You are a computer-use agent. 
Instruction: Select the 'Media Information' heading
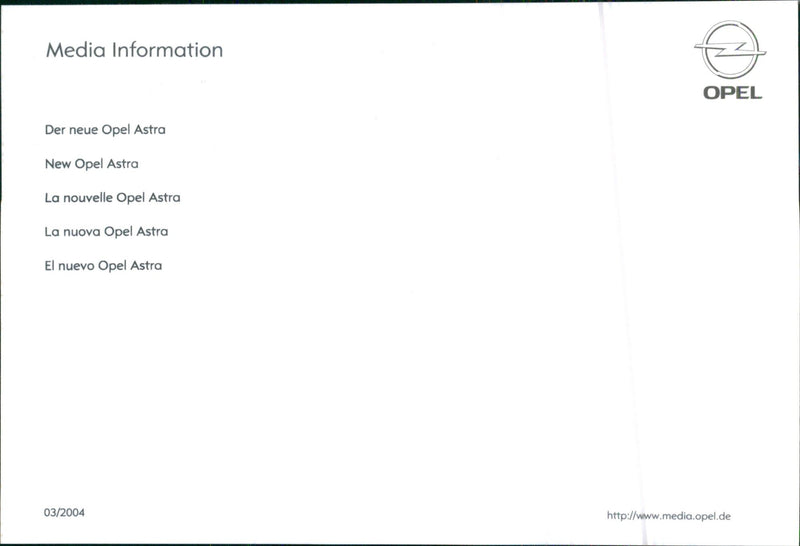(x=134, y=50)
